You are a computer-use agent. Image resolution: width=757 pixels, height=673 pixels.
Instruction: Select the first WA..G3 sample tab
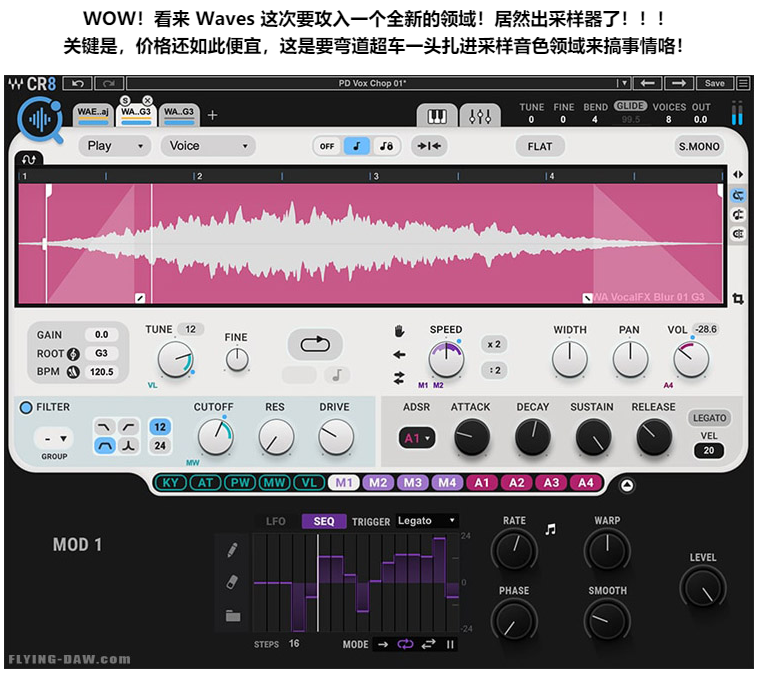tap(136, 115)
